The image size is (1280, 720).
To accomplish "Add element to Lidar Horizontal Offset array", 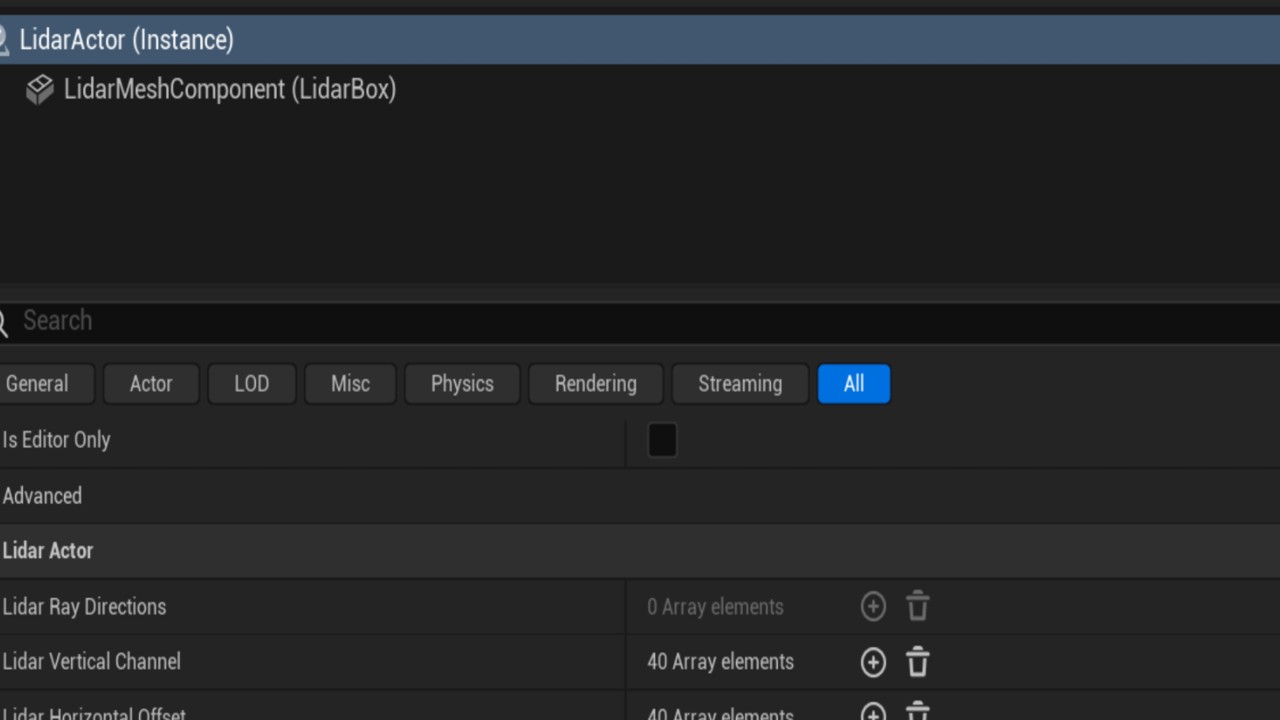I will (x=873, y=713).
